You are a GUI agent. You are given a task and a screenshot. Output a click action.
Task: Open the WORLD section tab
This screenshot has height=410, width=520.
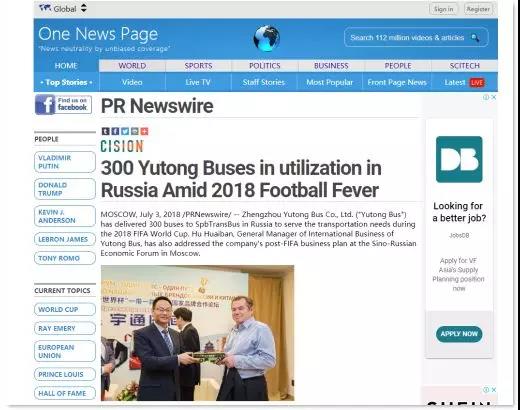[x=132, y=66]
